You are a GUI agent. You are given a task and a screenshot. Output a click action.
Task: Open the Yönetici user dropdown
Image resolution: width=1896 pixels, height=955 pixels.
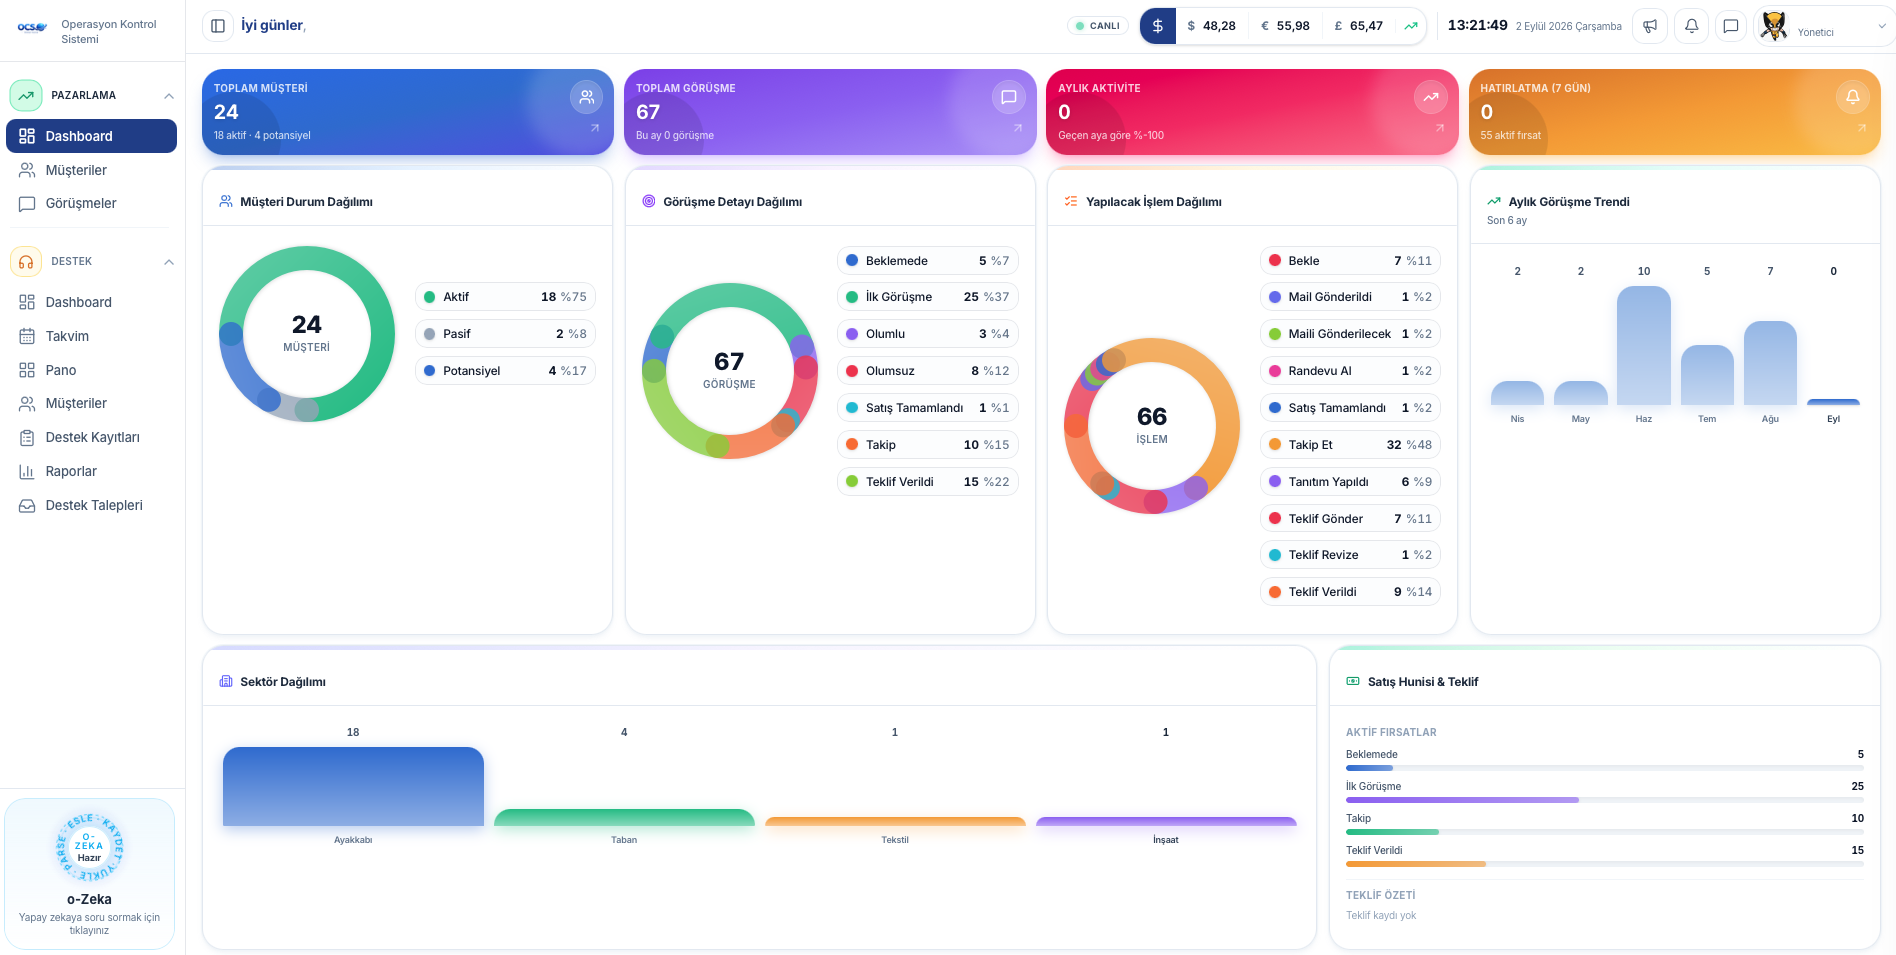tap(1824, 27)
